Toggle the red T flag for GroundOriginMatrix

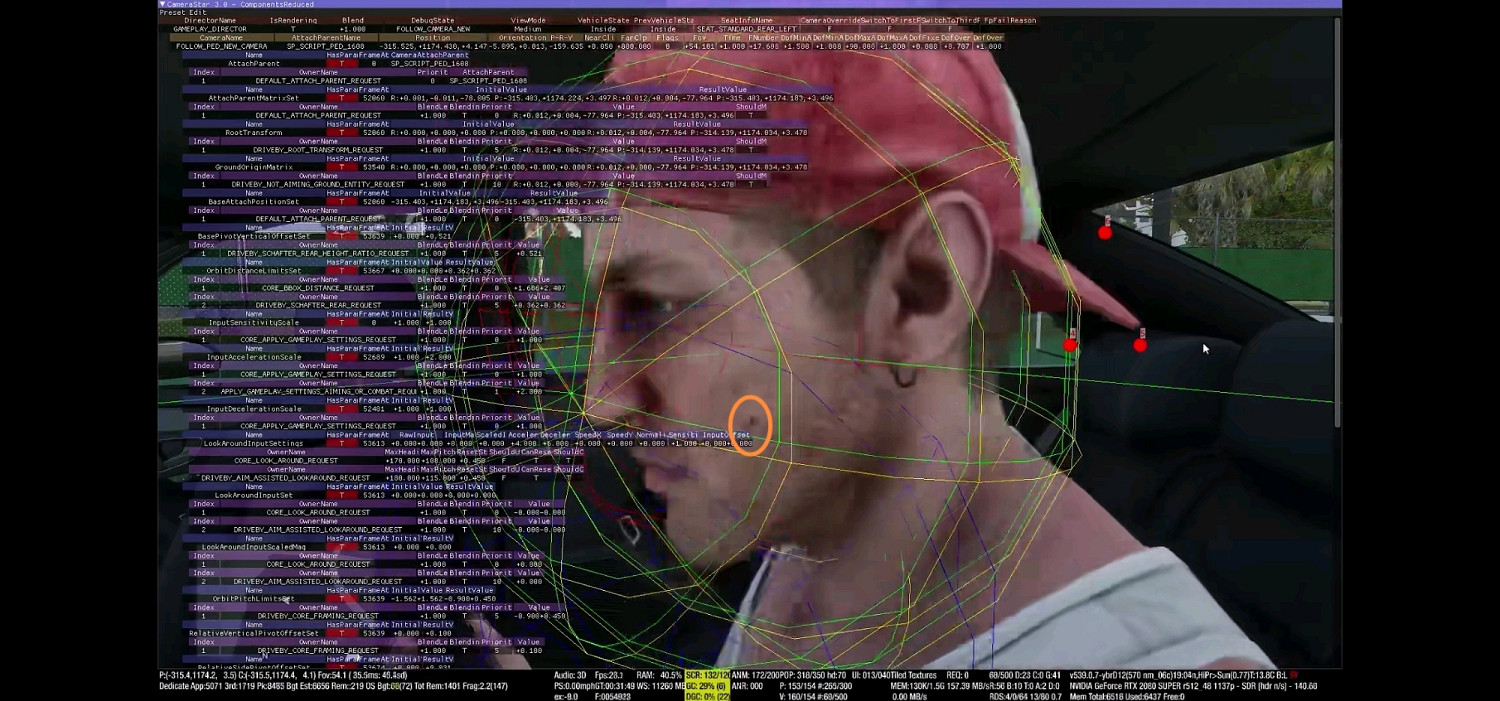coord(341,167)
